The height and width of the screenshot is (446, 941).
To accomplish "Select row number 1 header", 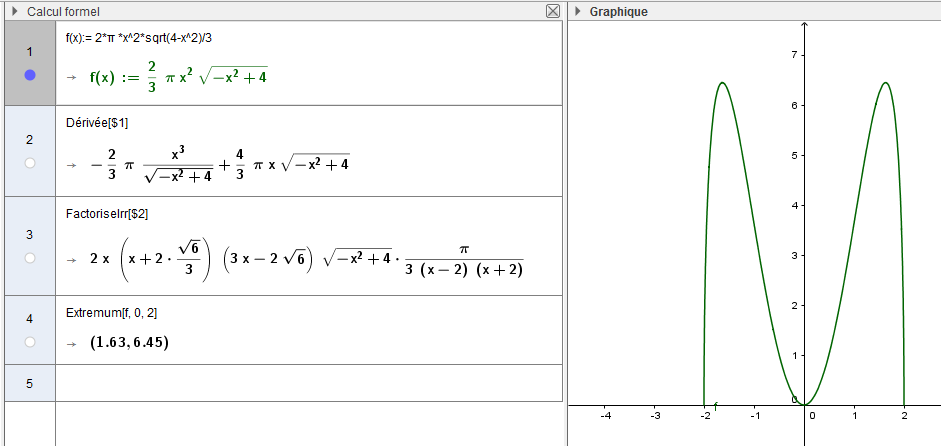I will pos(30,51).
